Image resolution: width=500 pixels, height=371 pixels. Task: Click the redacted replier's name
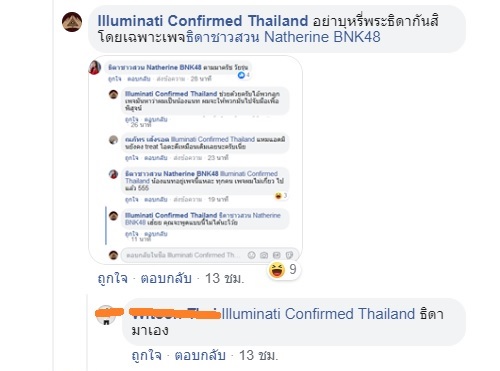[x=175, y=314]
